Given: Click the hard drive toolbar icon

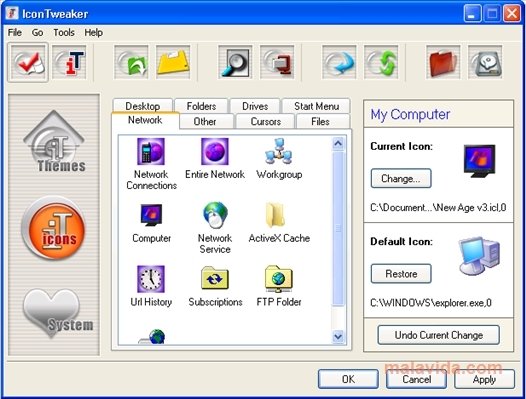Looking at the screenshot, I should click(x=485, y=62).
